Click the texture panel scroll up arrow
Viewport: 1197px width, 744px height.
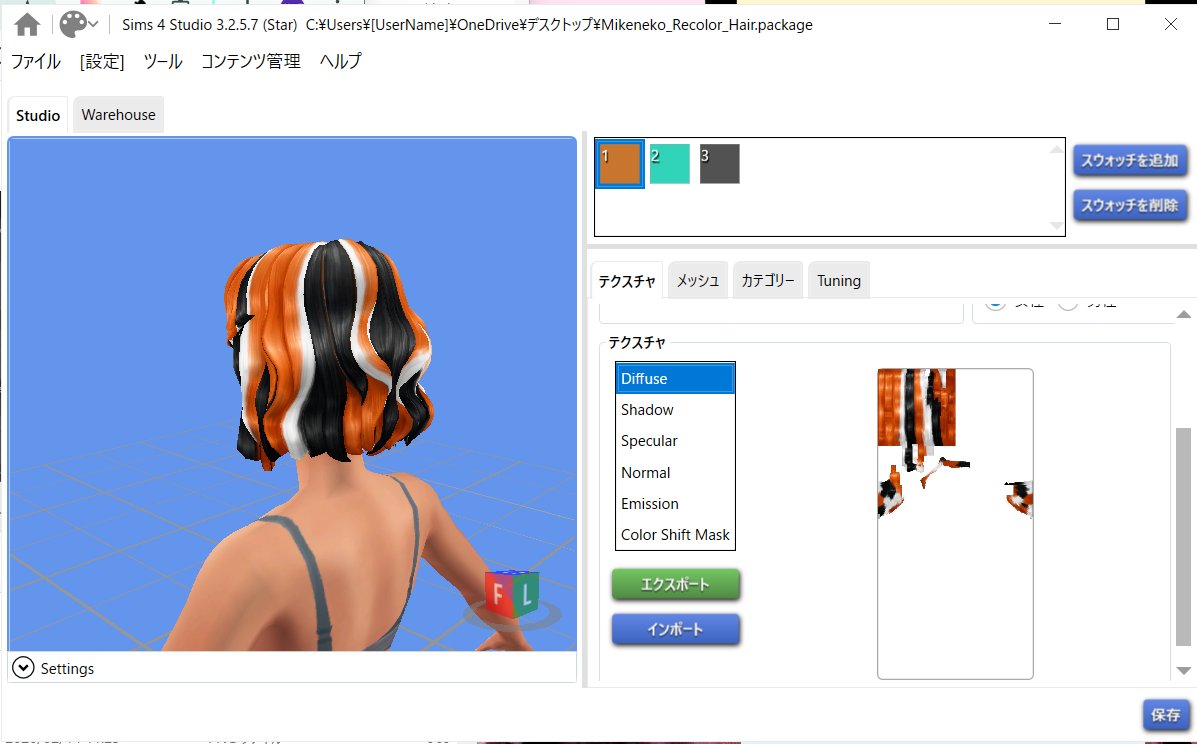1183,314
